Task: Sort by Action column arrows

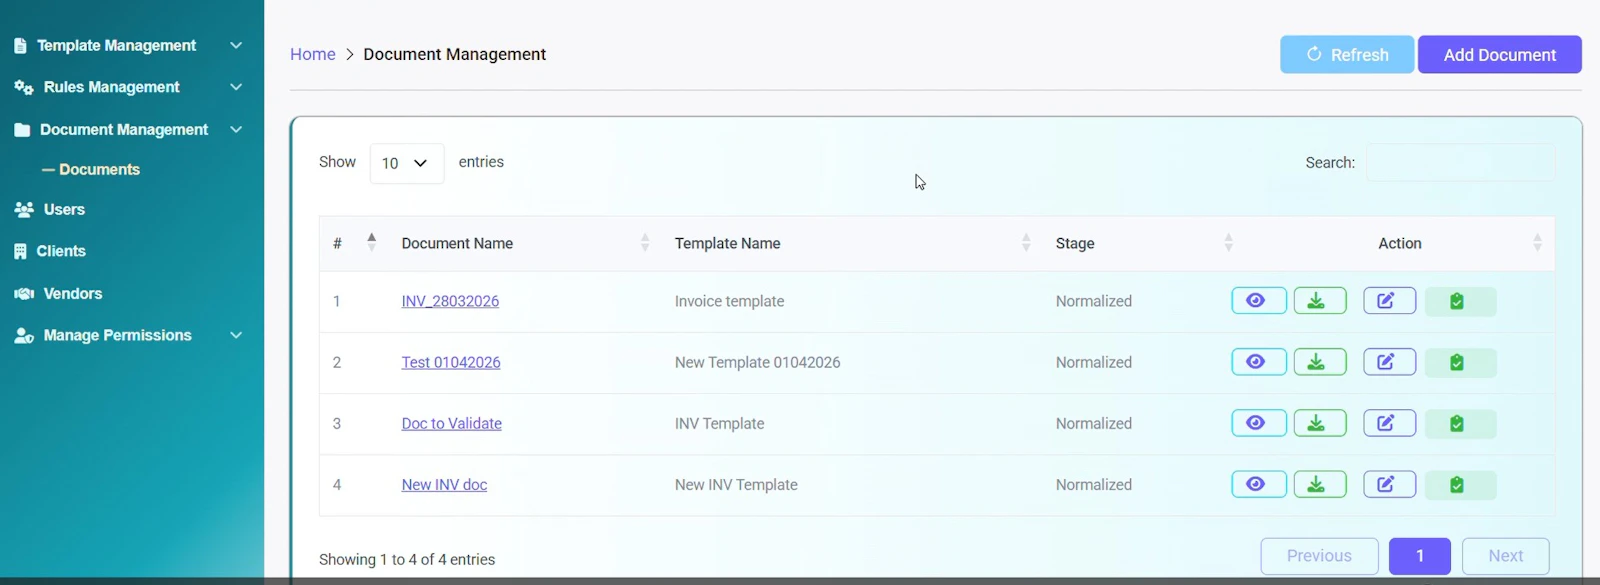Action: tap(1538, 242)
